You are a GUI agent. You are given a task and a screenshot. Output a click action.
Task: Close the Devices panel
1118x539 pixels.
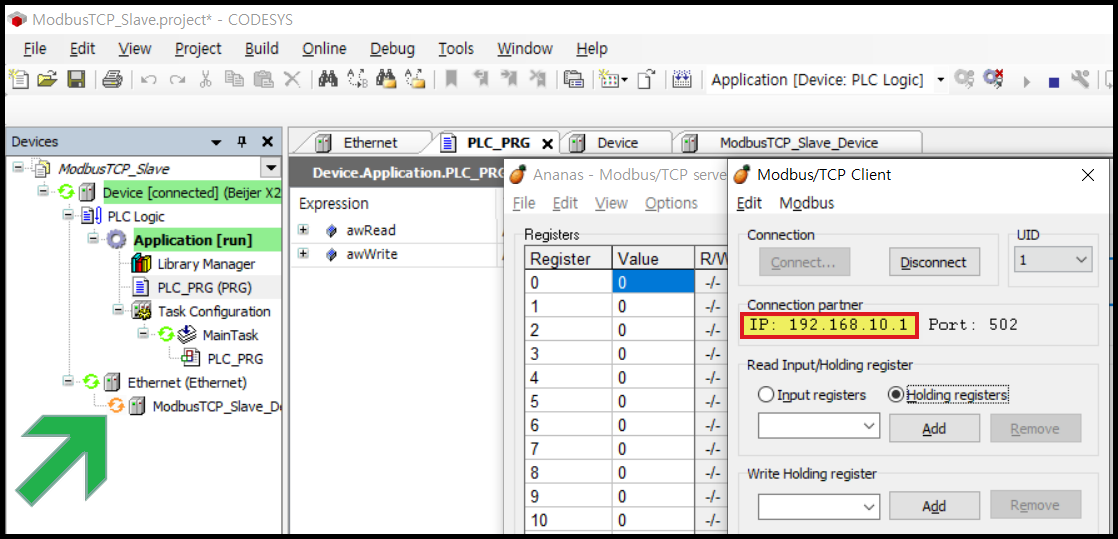pyautogui.click(x=267, y=142)
